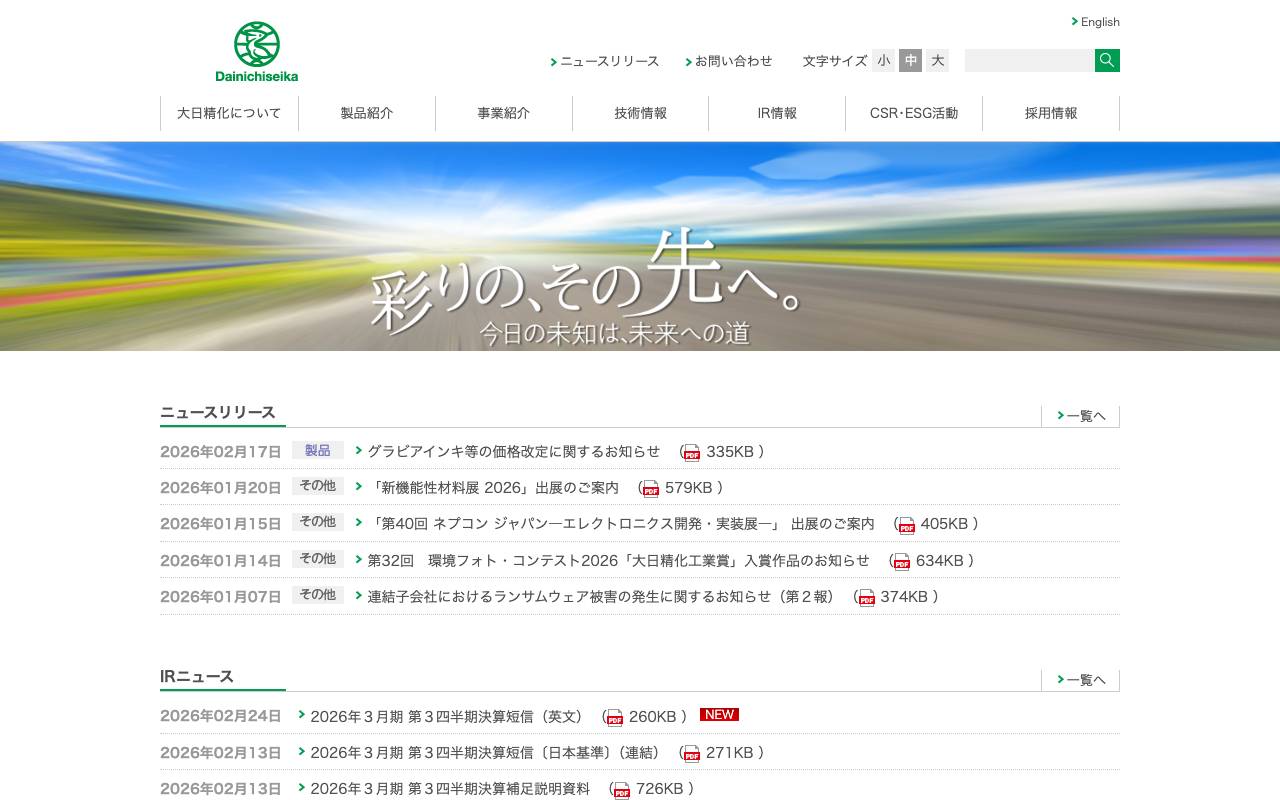The image size is (1280, 800).
Task: Click the search magnifier icon
Action: tap(1106, 60)
